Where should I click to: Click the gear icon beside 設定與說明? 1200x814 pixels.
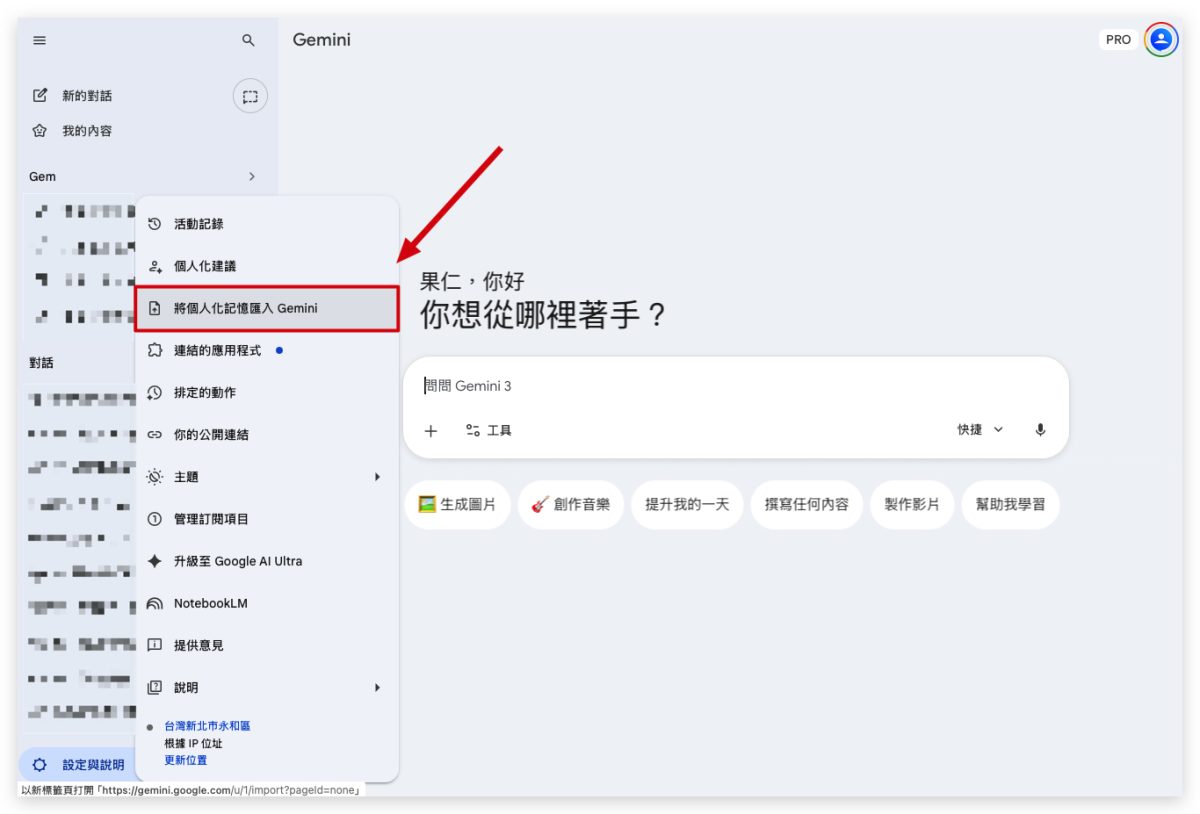(40, 765)
